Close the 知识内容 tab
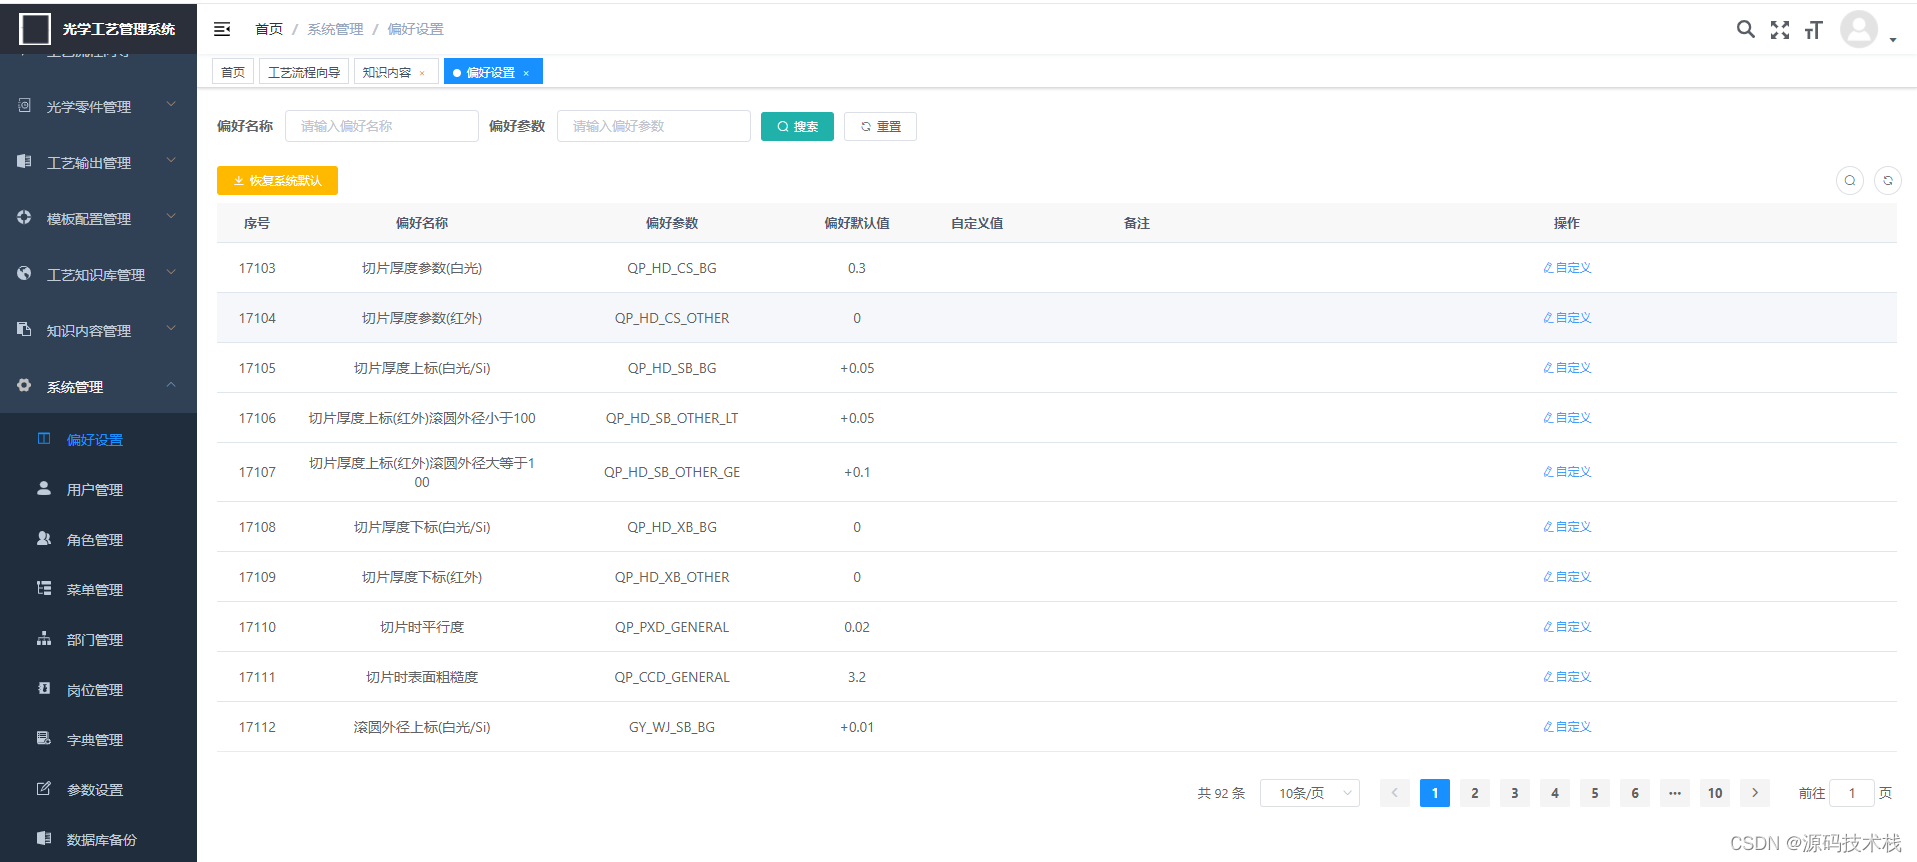The width and height of the screenshot is (1917, 862). point(422,73)
